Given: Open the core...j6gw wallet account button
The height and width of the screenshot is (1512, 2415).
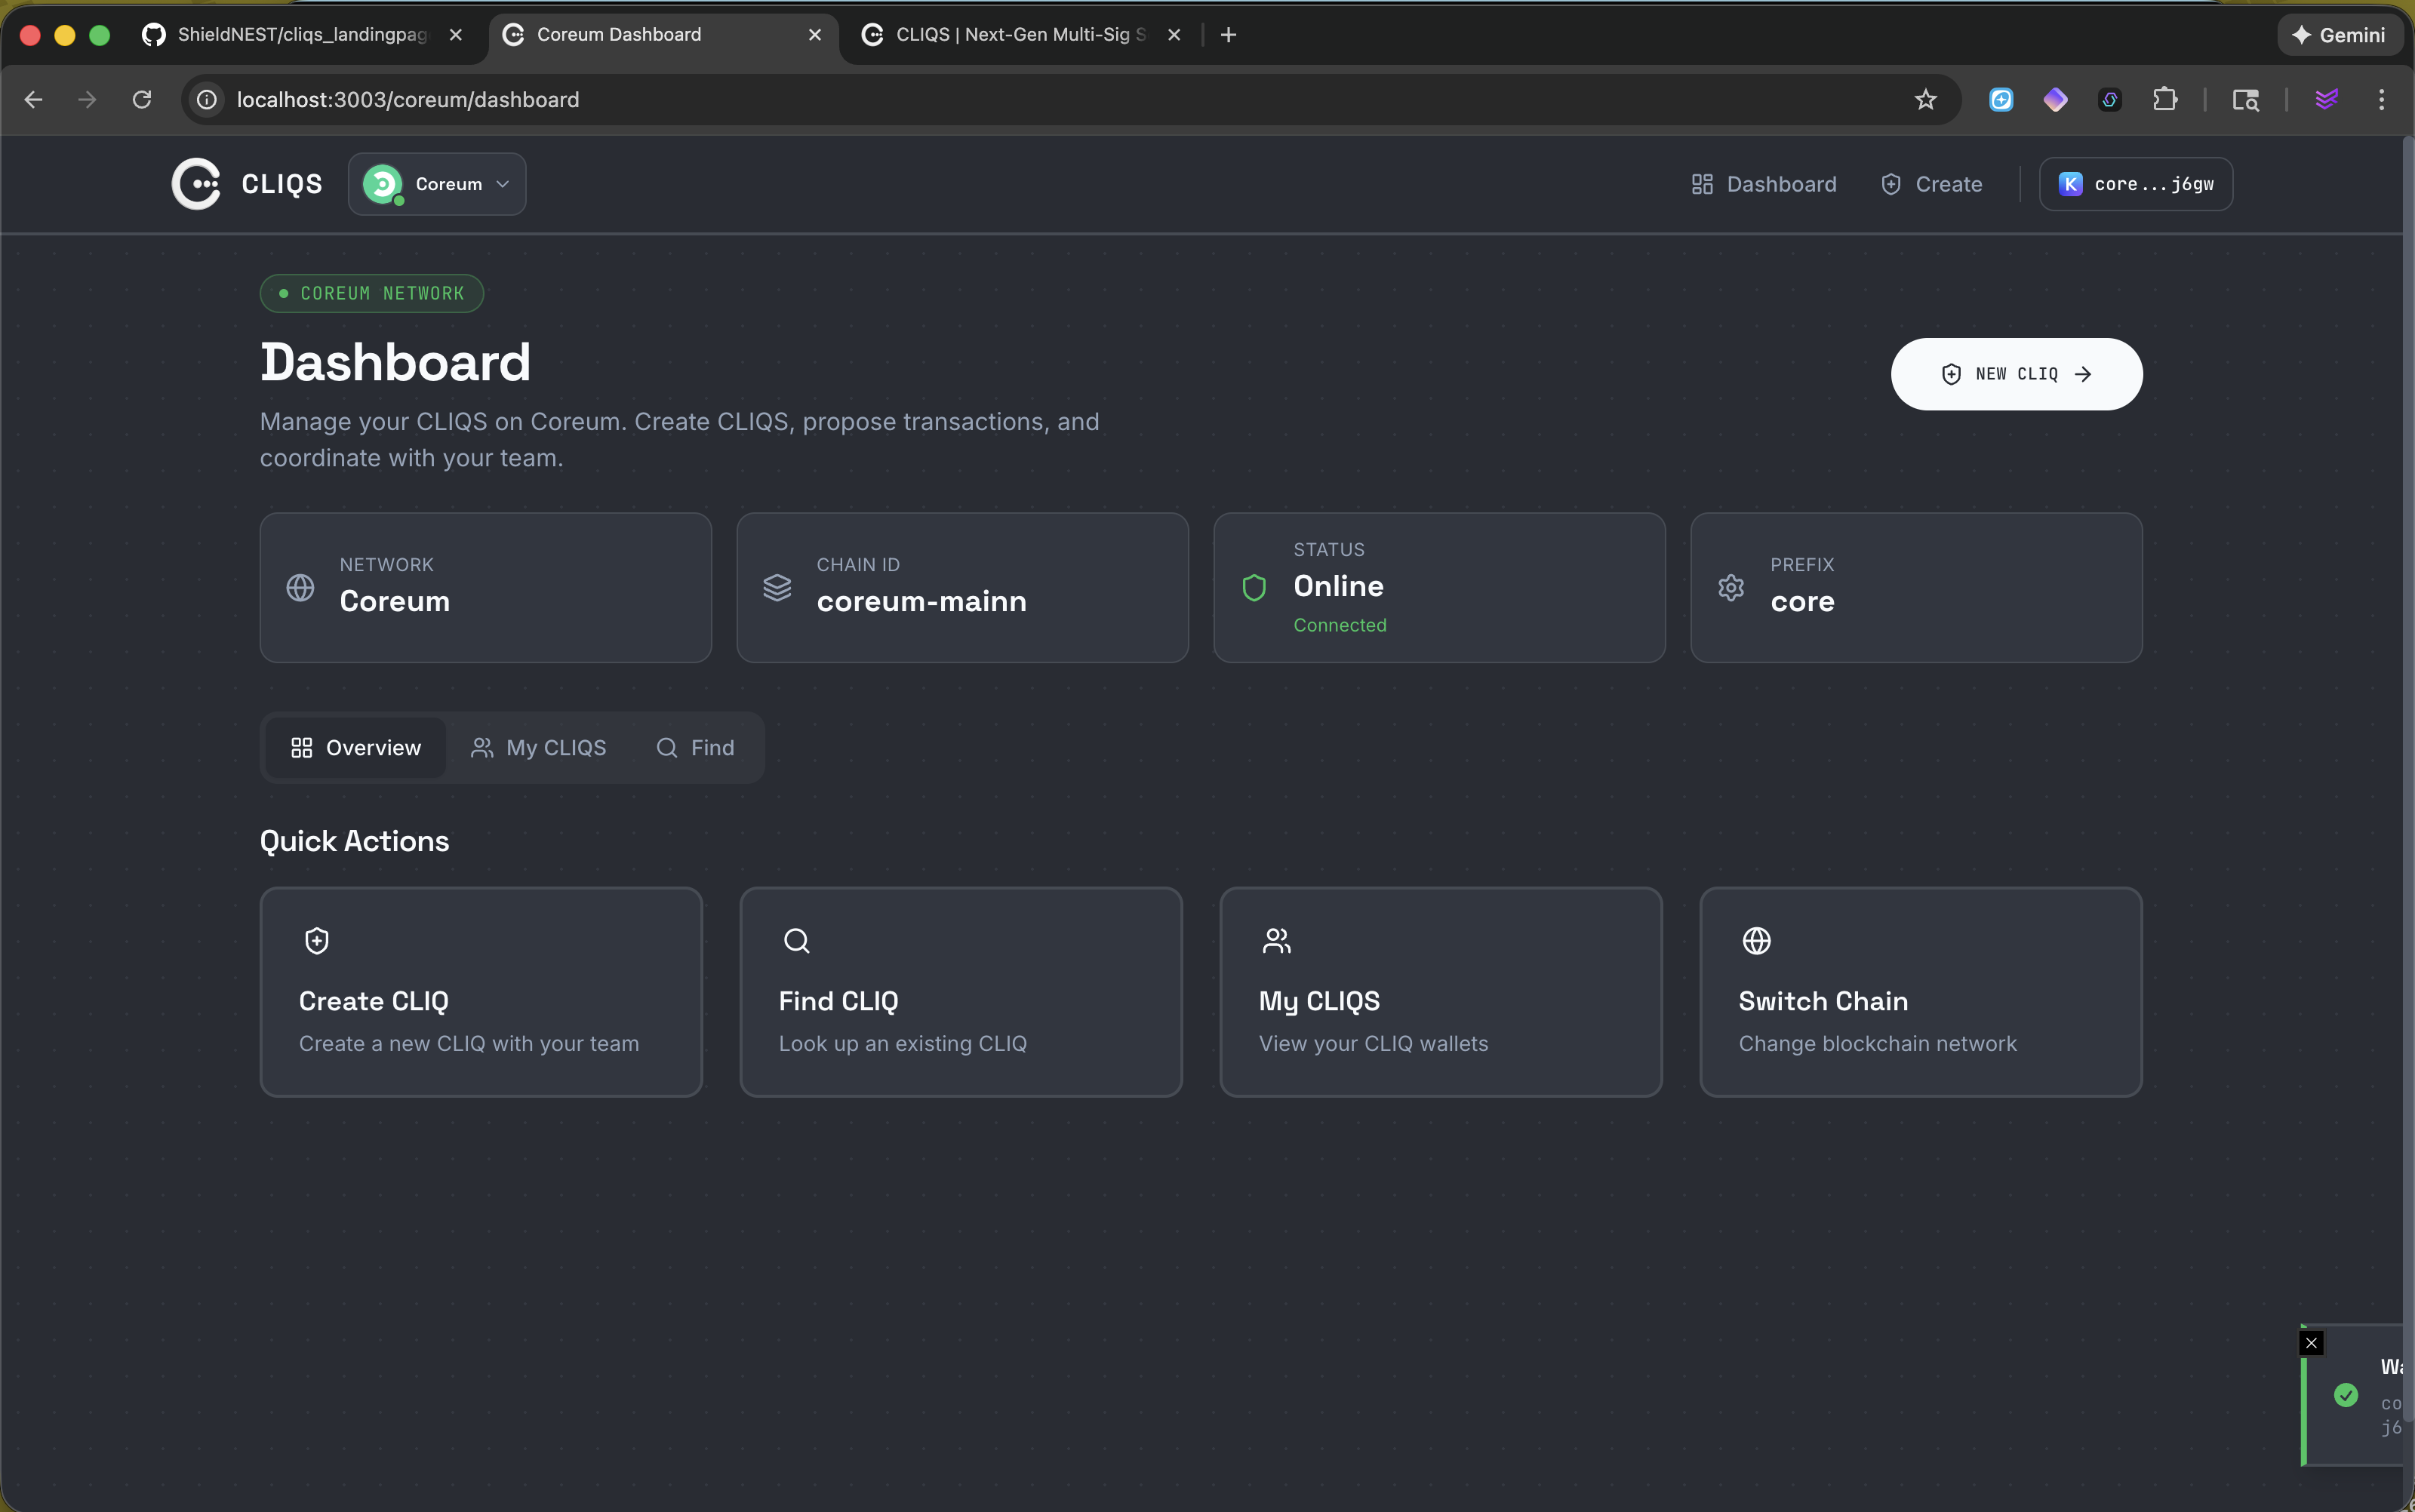Looking at the screenshot, I should [x=2136, y=184].
